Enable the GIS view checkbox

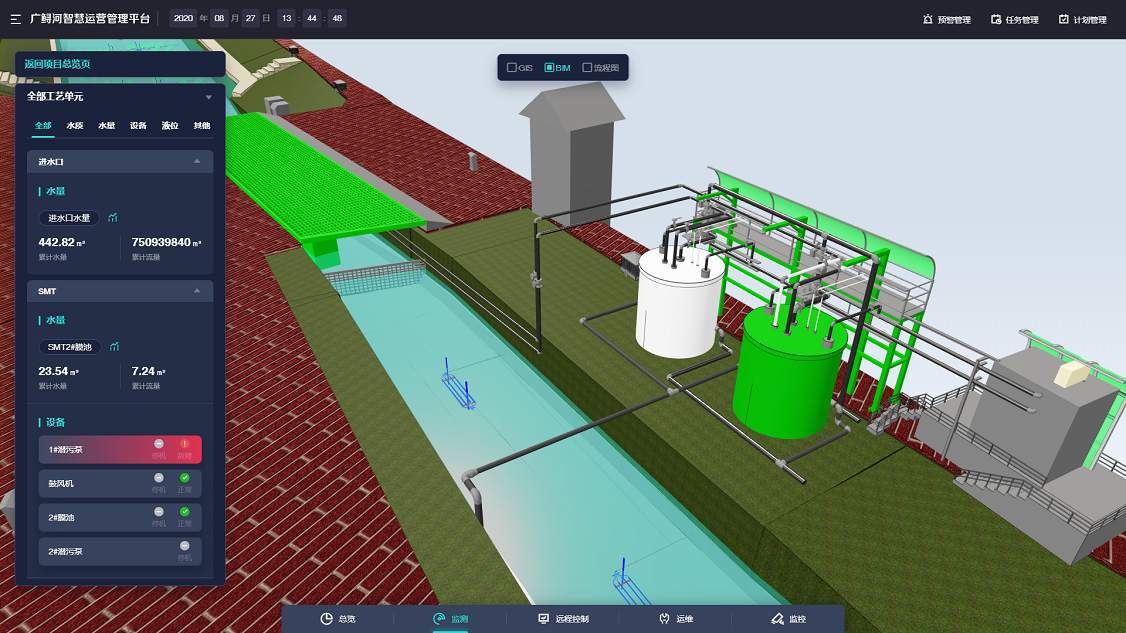512,68
